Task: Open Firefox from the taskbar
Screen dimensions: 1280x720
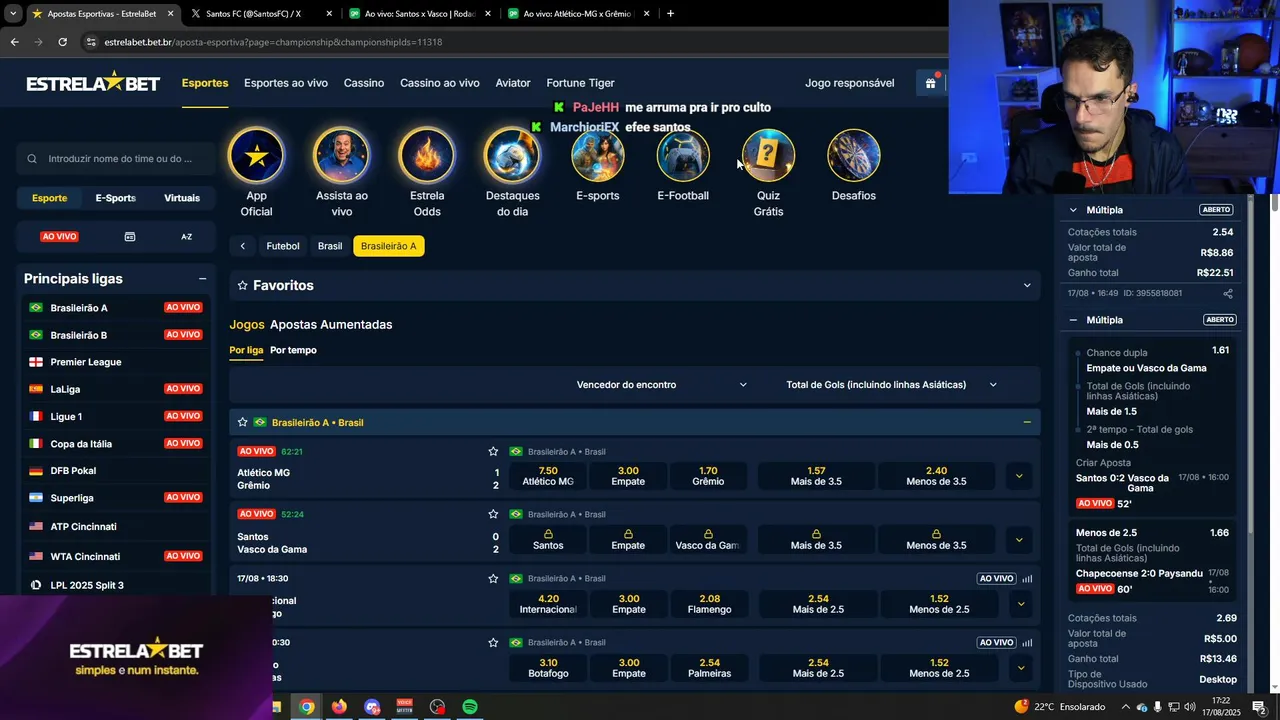Action: (x=339, y=707)
